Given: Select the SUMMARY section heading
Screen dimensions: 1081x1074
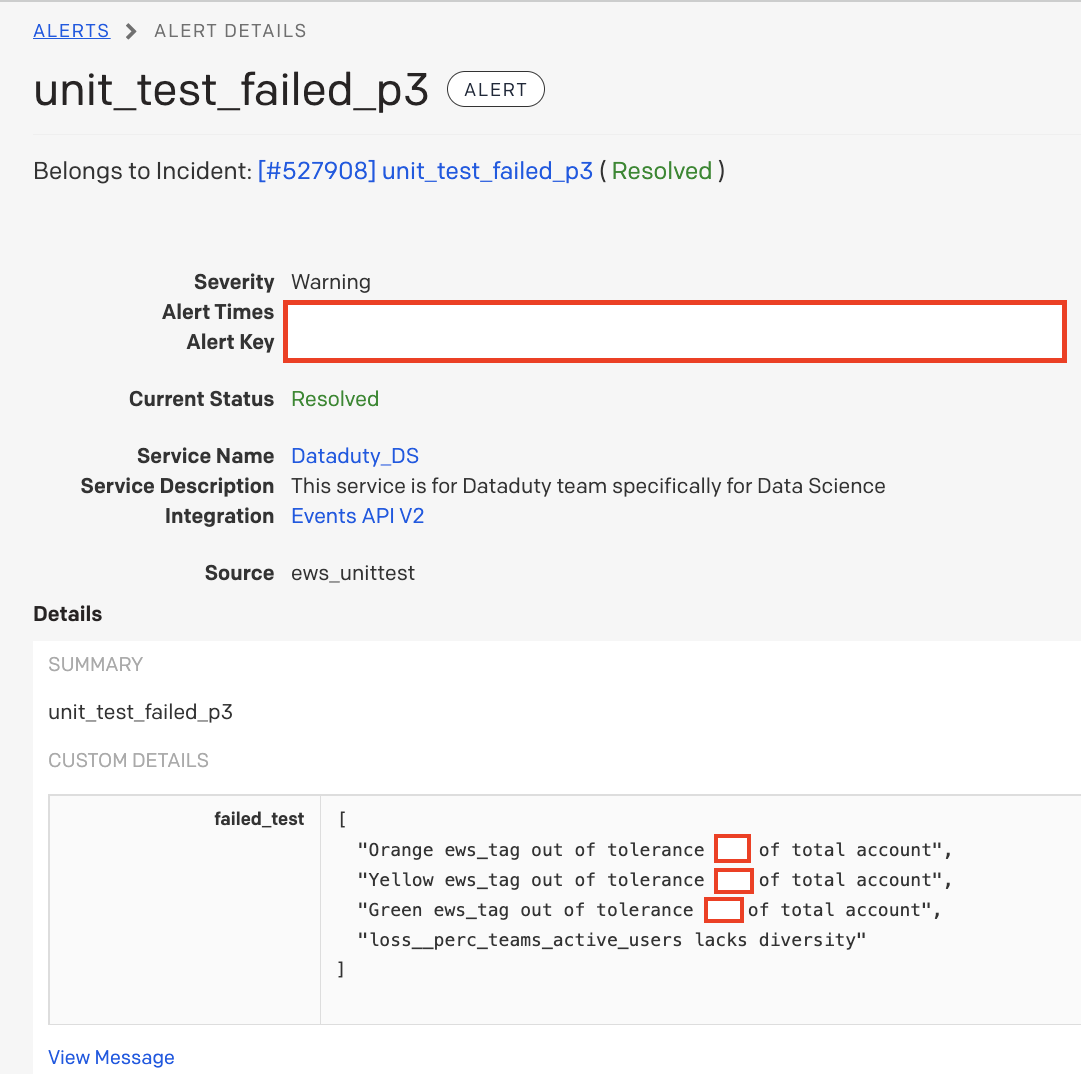Looking at the screenshot, I should click(x=96, y=664).
